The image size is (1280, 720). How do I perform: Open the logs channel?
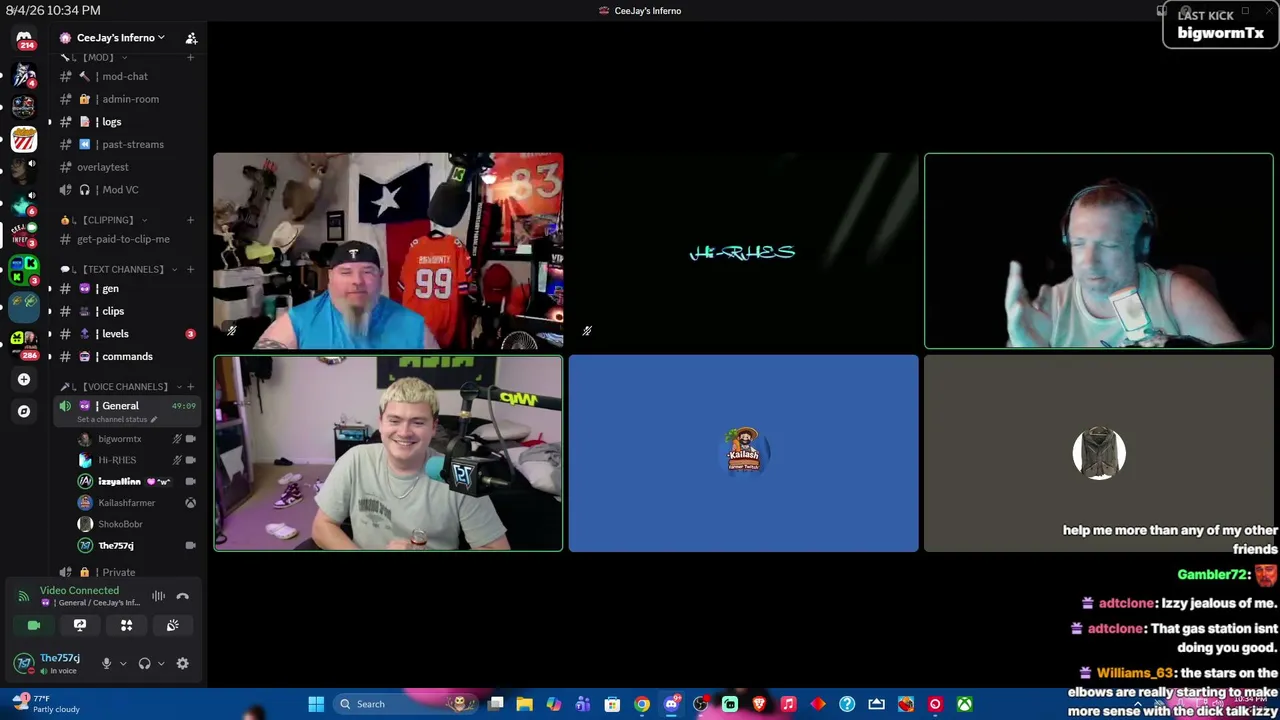coord(127,122)
